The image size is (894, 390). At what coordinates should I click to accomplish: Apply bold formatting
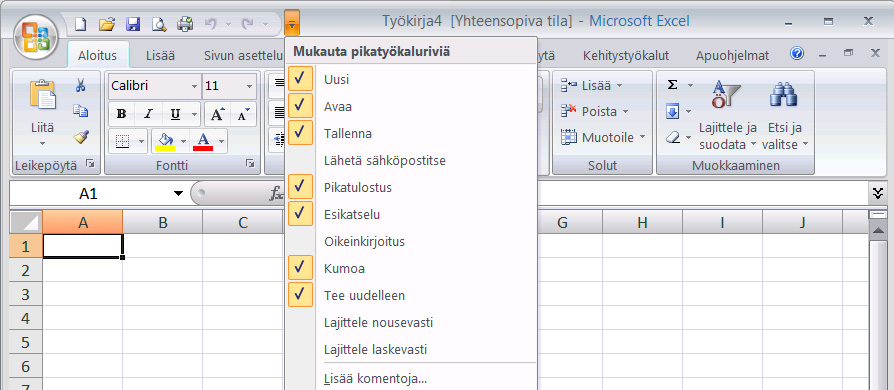(121, 114)
